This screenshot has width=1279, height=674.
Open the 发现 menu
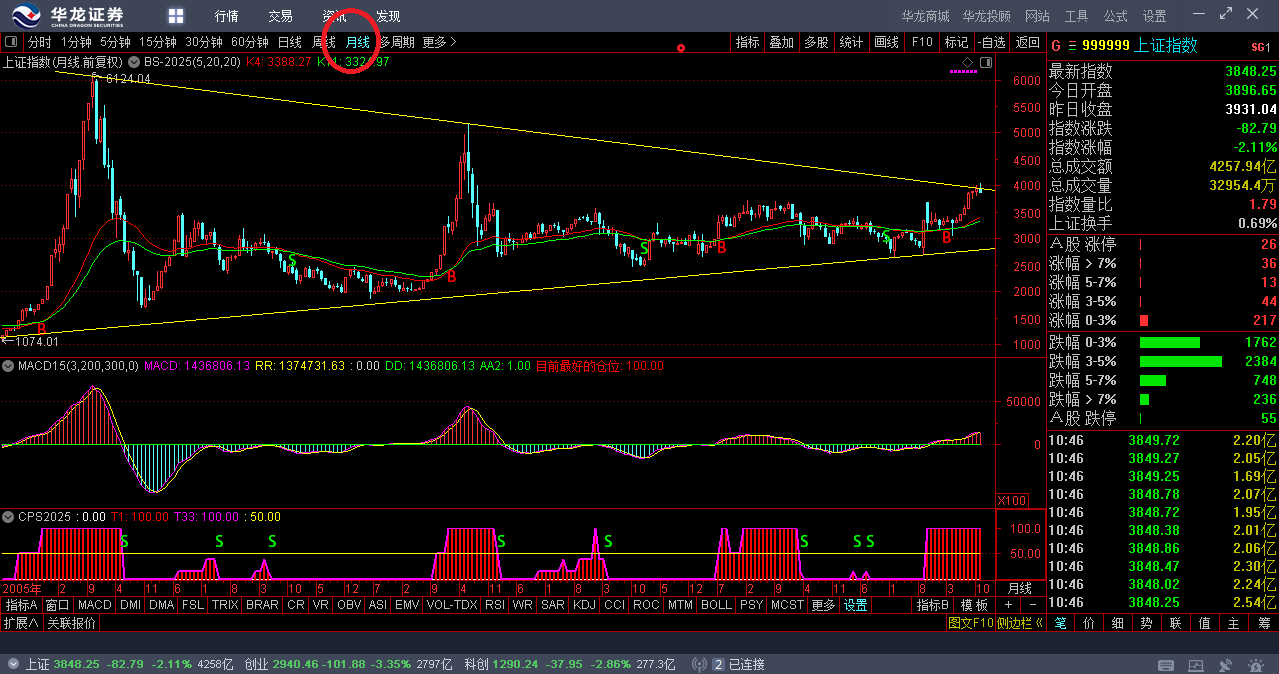(388, 16)
